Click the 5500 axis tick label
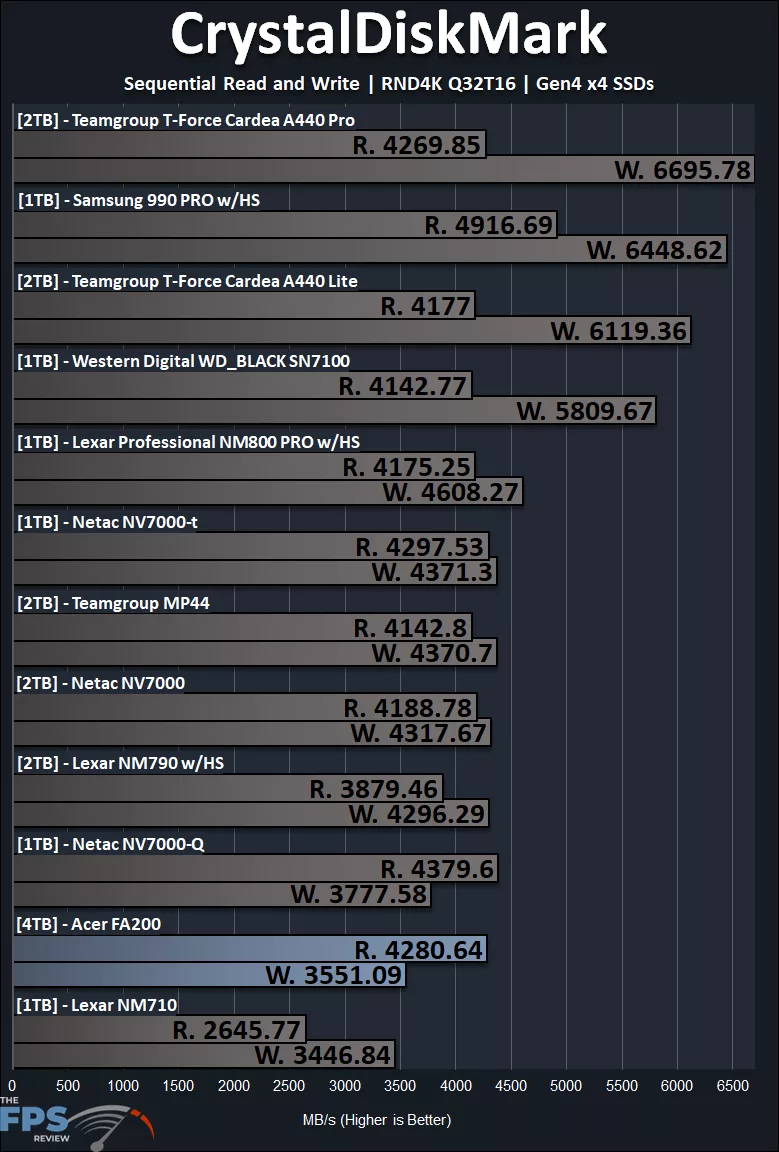This screenshot has width=779, height=1152. click(x=622, y=1086)
